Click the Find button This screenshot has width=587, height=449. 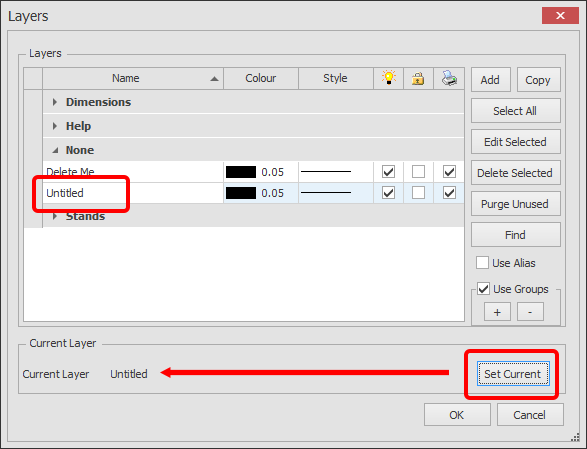(515, 235)
